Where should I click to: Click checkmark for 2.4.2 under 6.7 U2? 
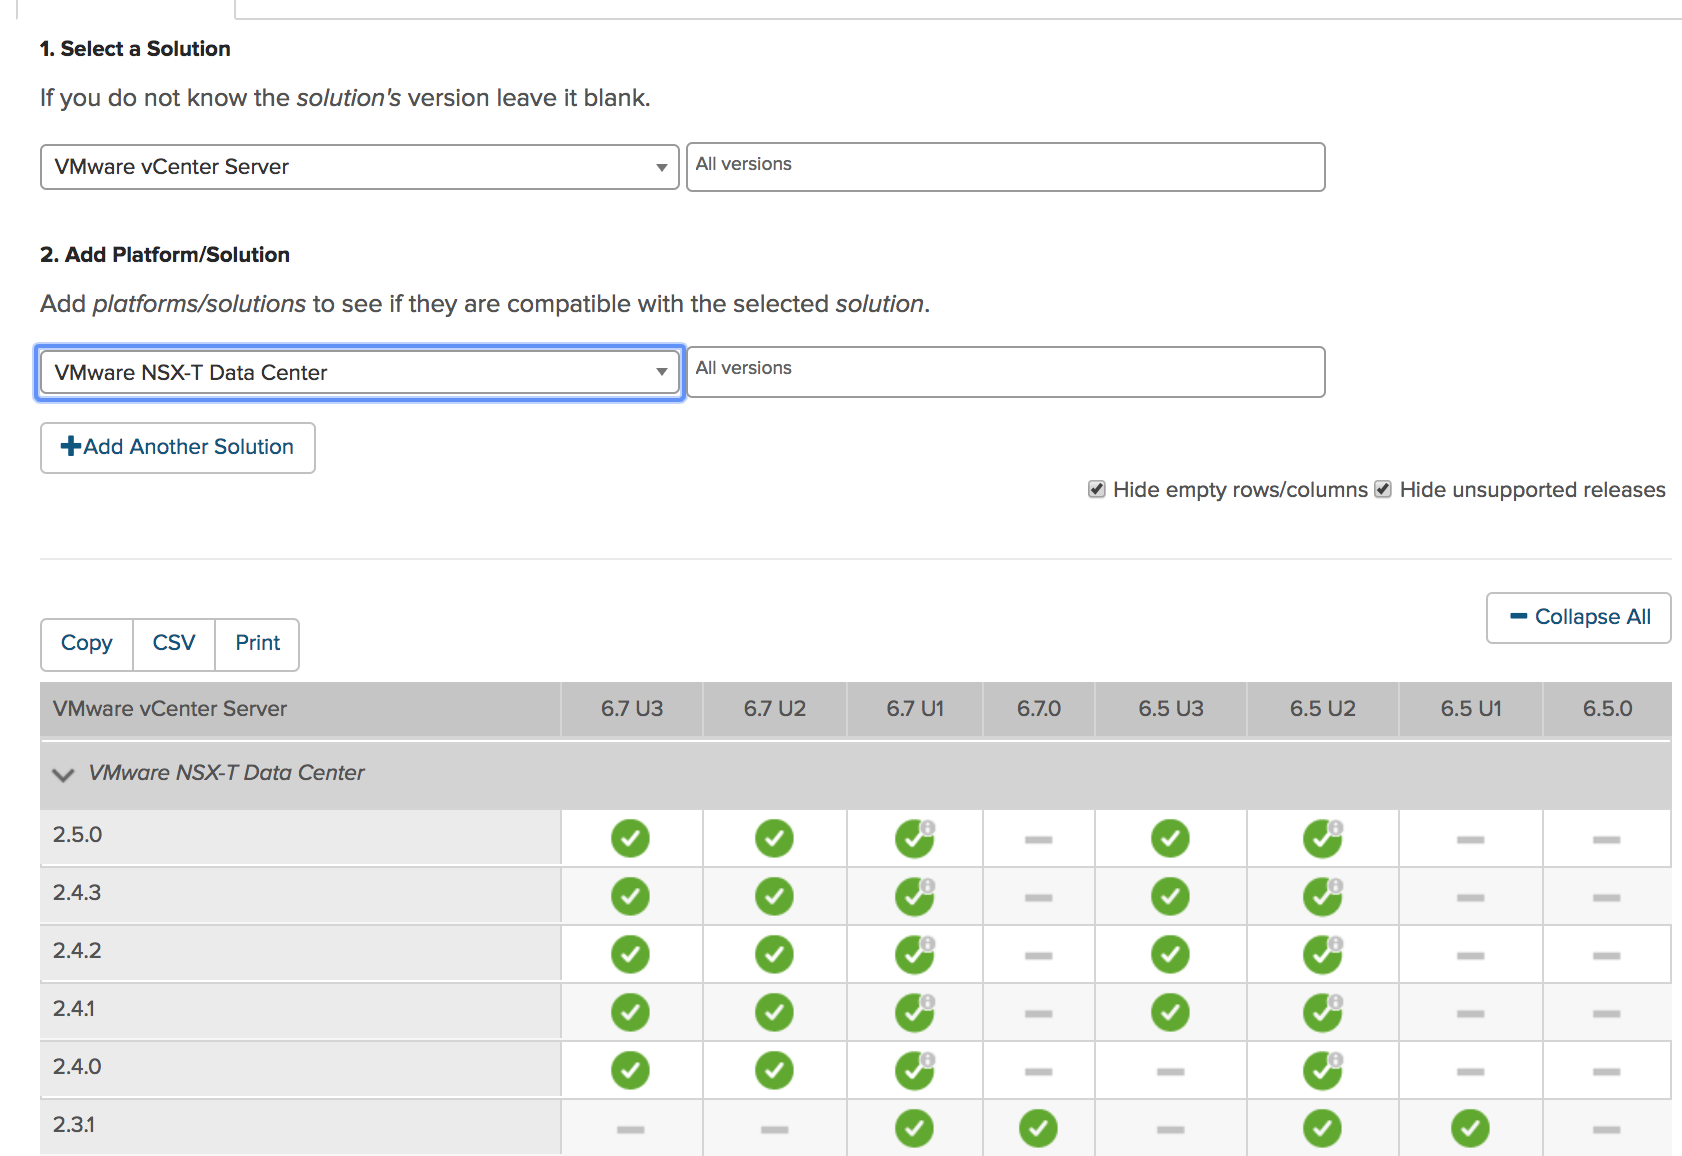click(774, 954)
